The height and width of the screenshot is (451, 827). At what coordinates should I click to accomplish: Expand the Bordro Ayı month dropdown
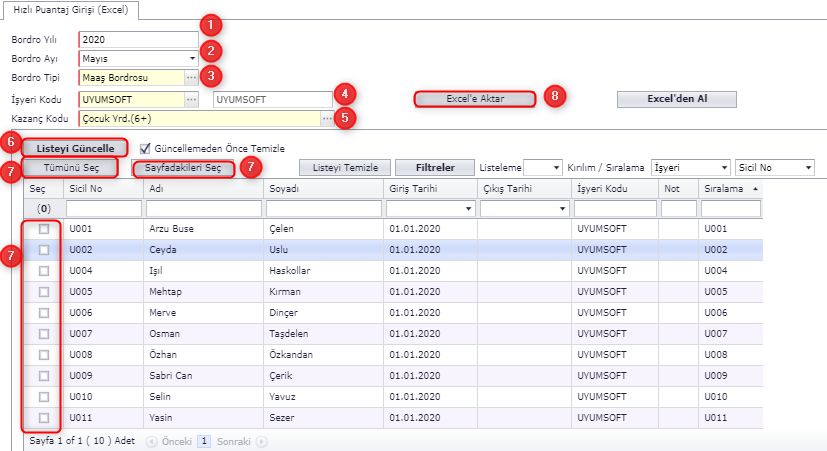[191, 59]
